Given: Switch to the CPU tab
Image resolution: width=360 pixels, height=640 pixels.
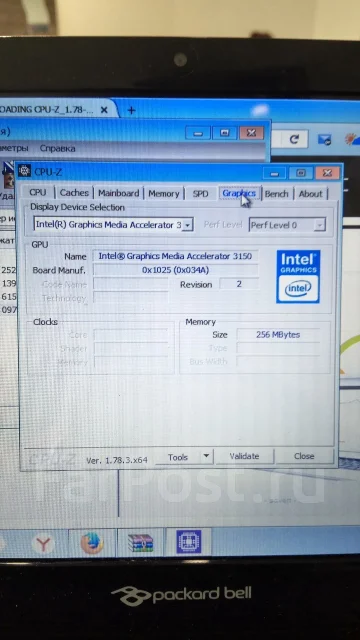Looking at the screenshot, I should (38, 193).
